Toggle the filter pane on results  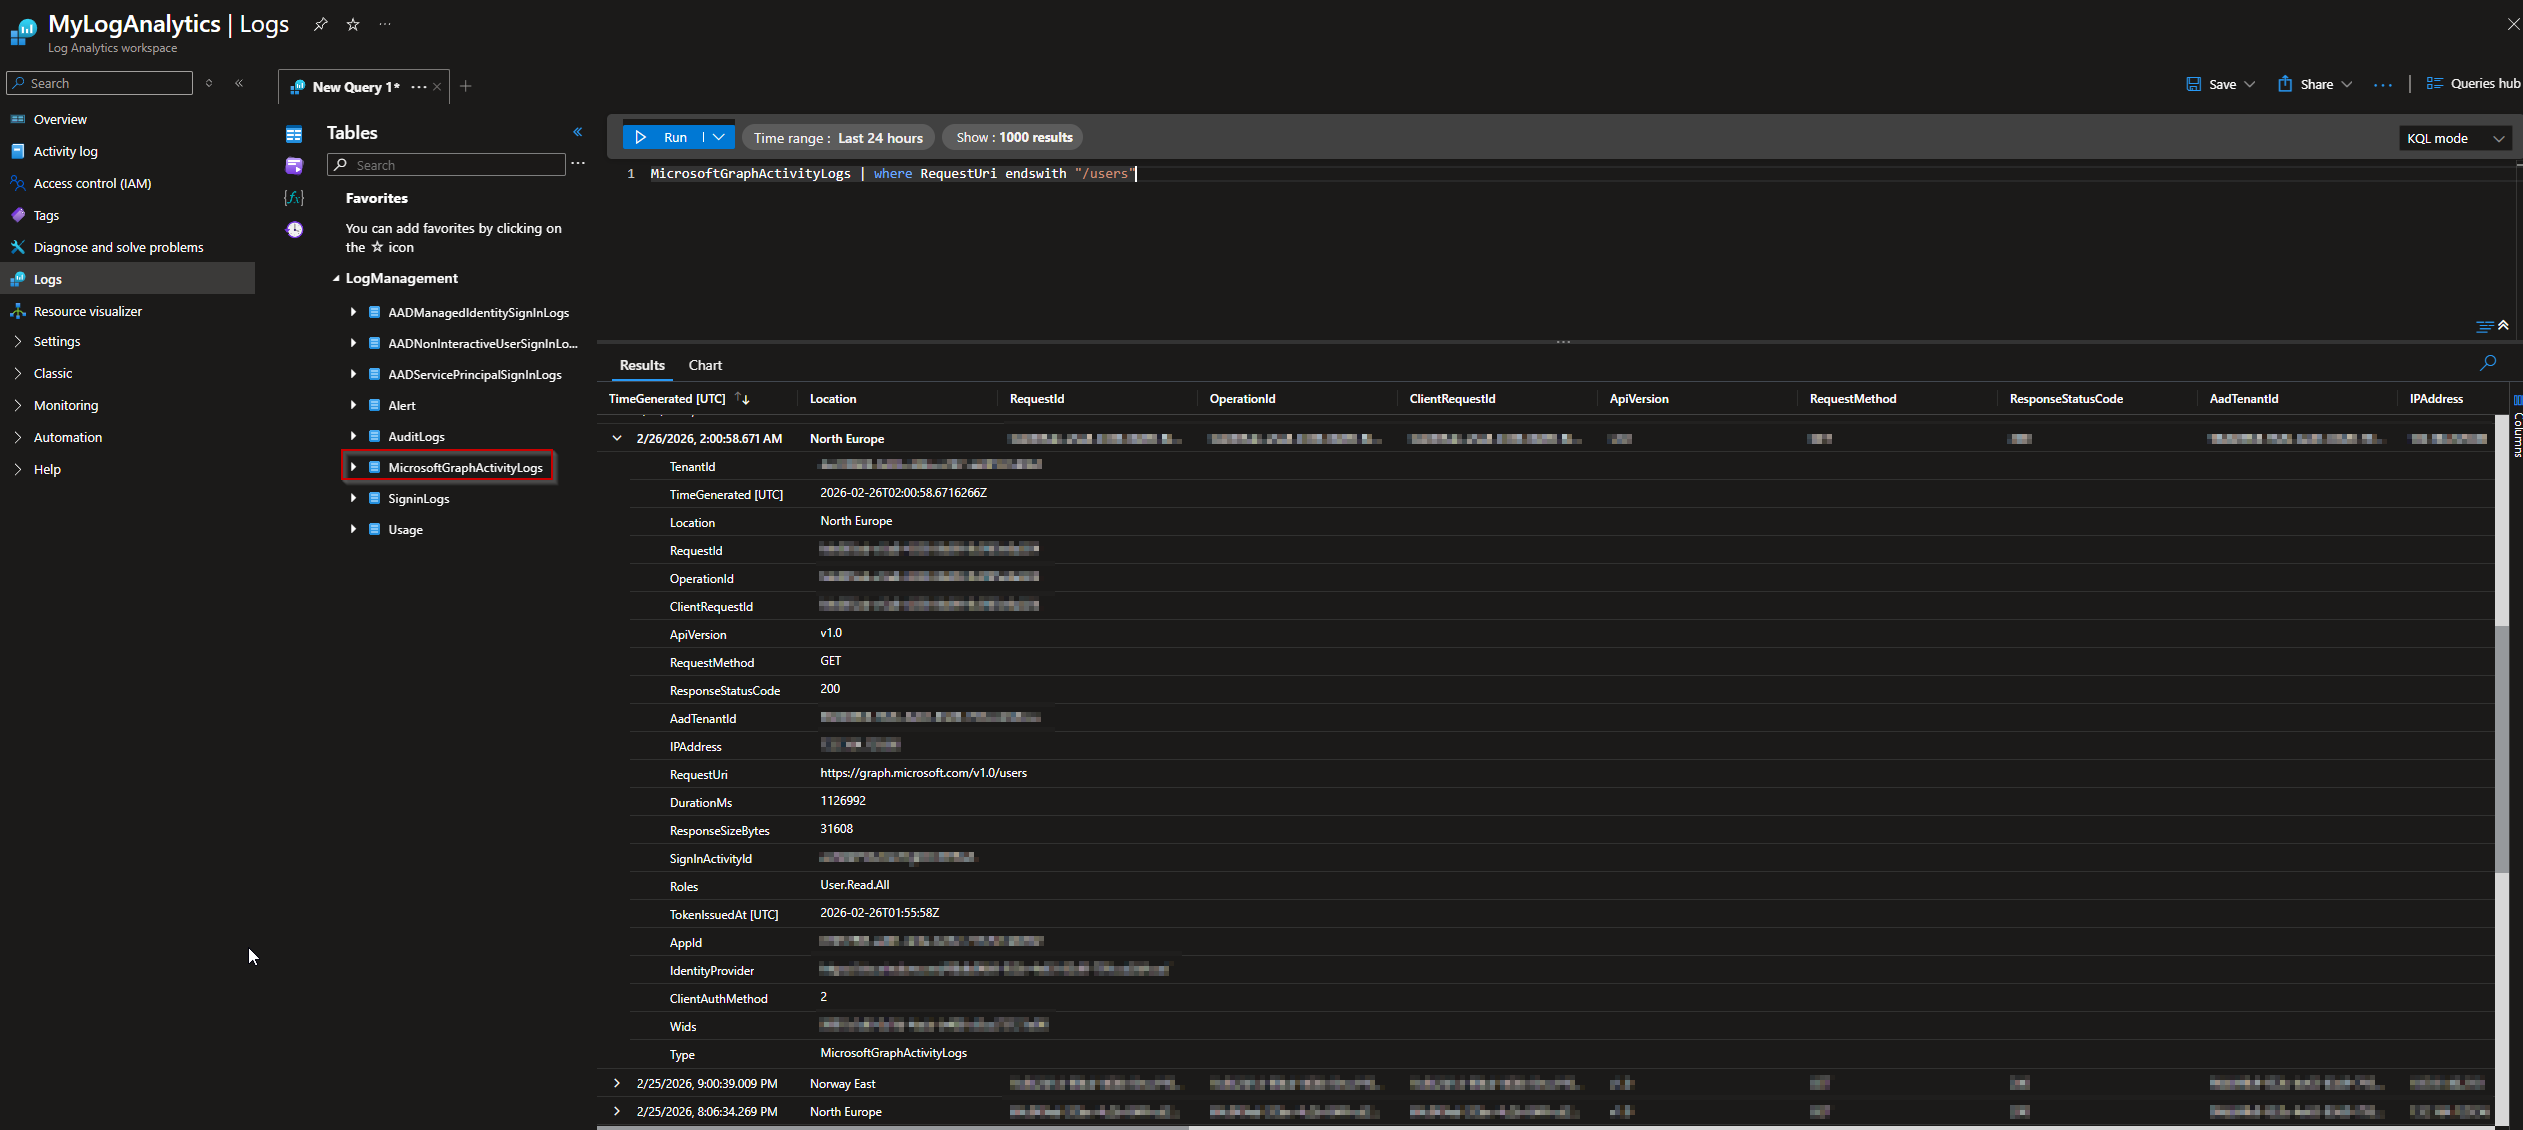(2484, 326)
